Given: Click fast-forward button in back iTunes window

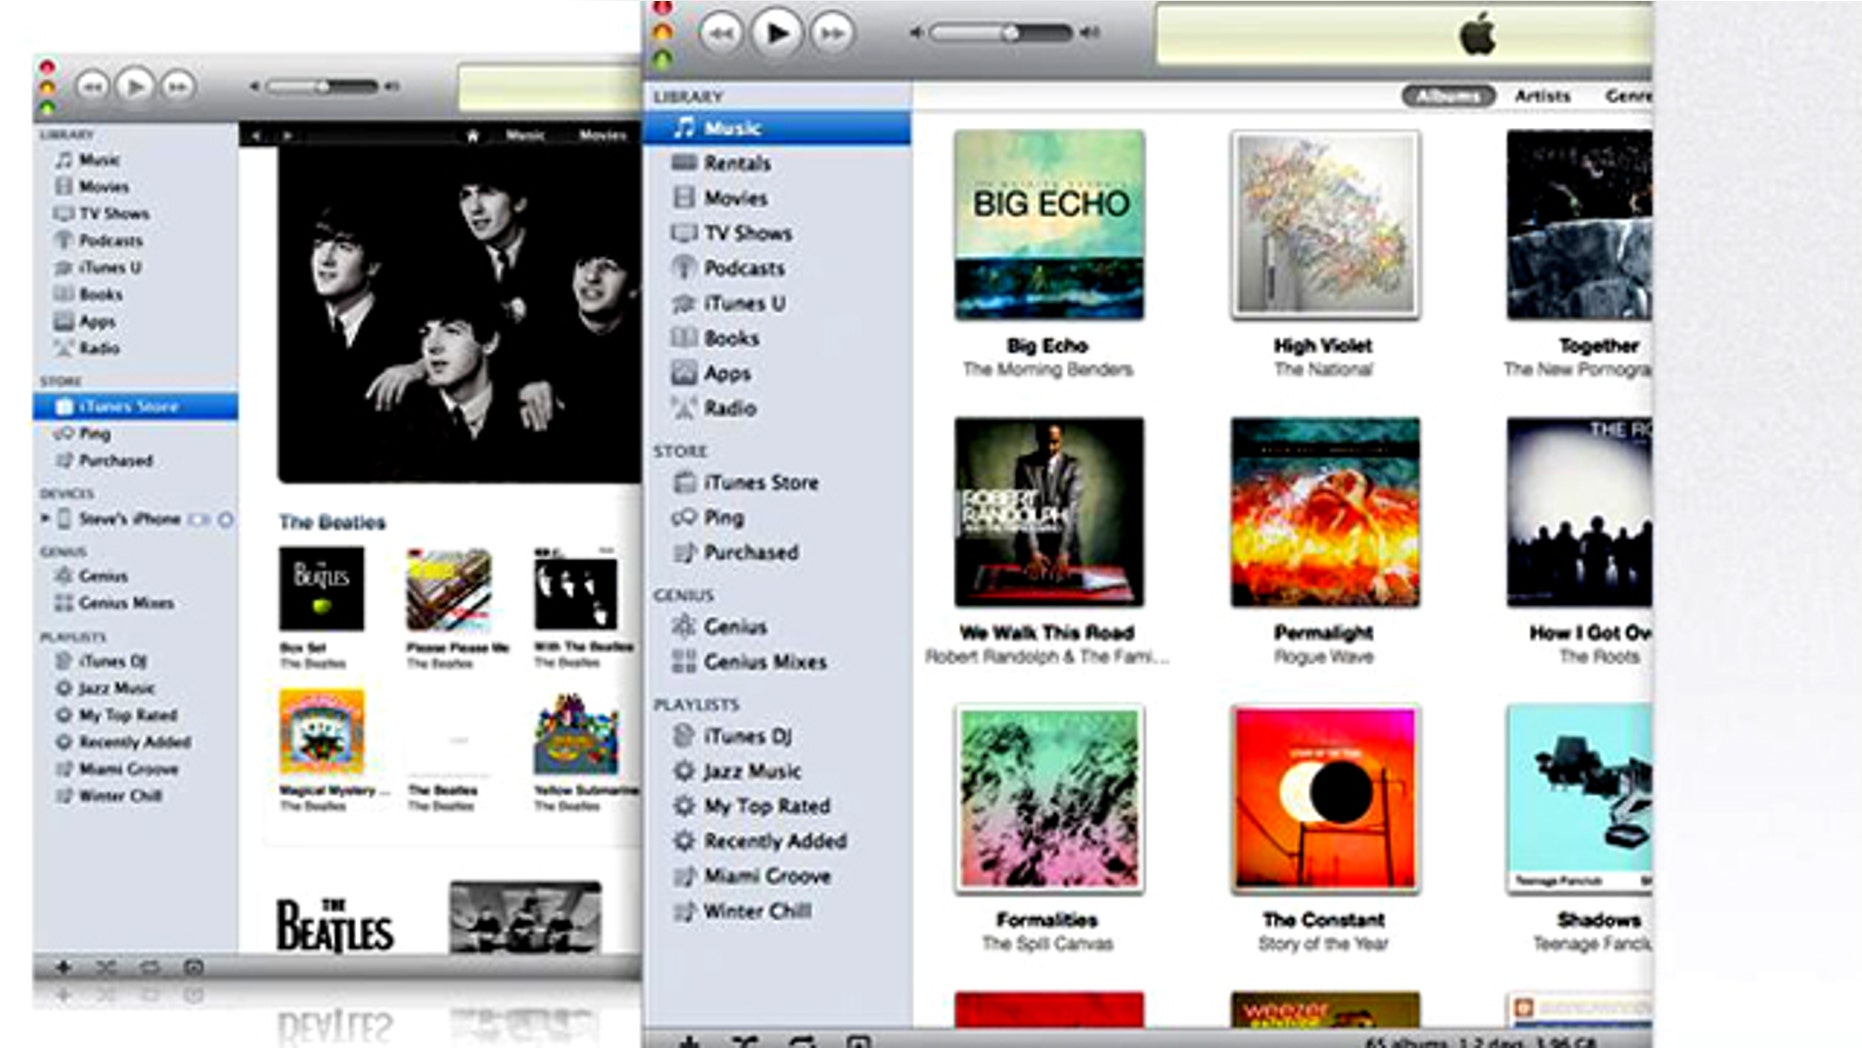Looking at the screenshot, I should (178, 87).
